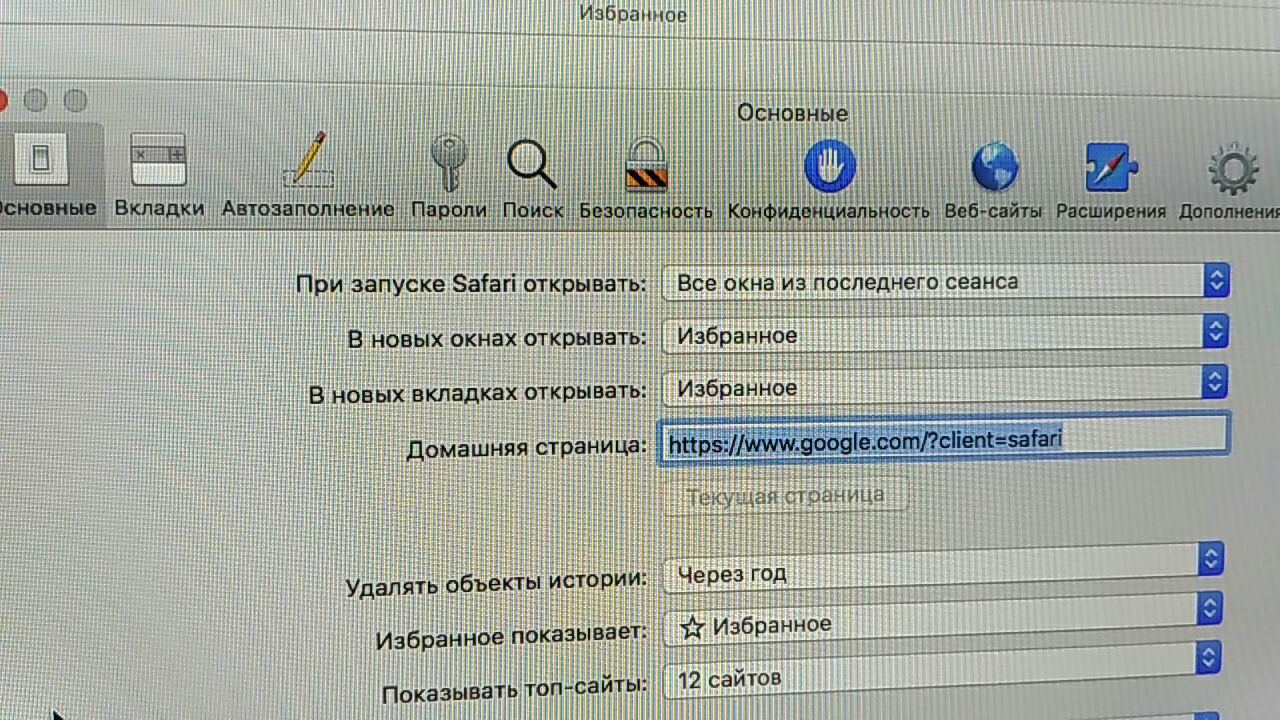Click the Домашняя страница URL field

click(943, 437)
